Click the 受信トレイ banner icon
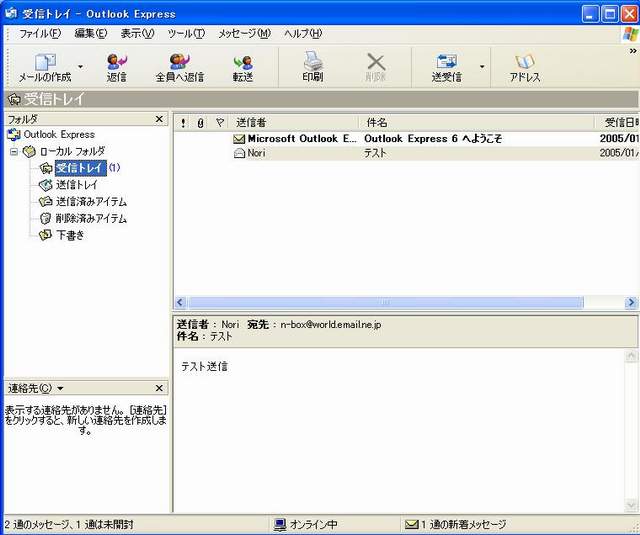Viewport: 640px width, 535px height. 14,99
